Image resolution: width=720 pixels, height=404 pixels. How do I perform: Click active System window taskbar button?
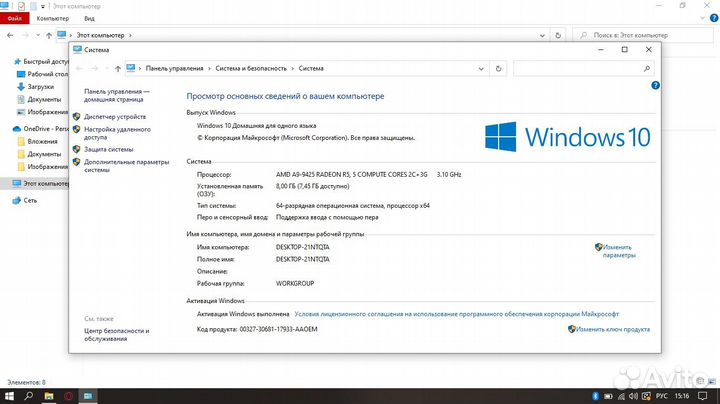tap(88, 396)
